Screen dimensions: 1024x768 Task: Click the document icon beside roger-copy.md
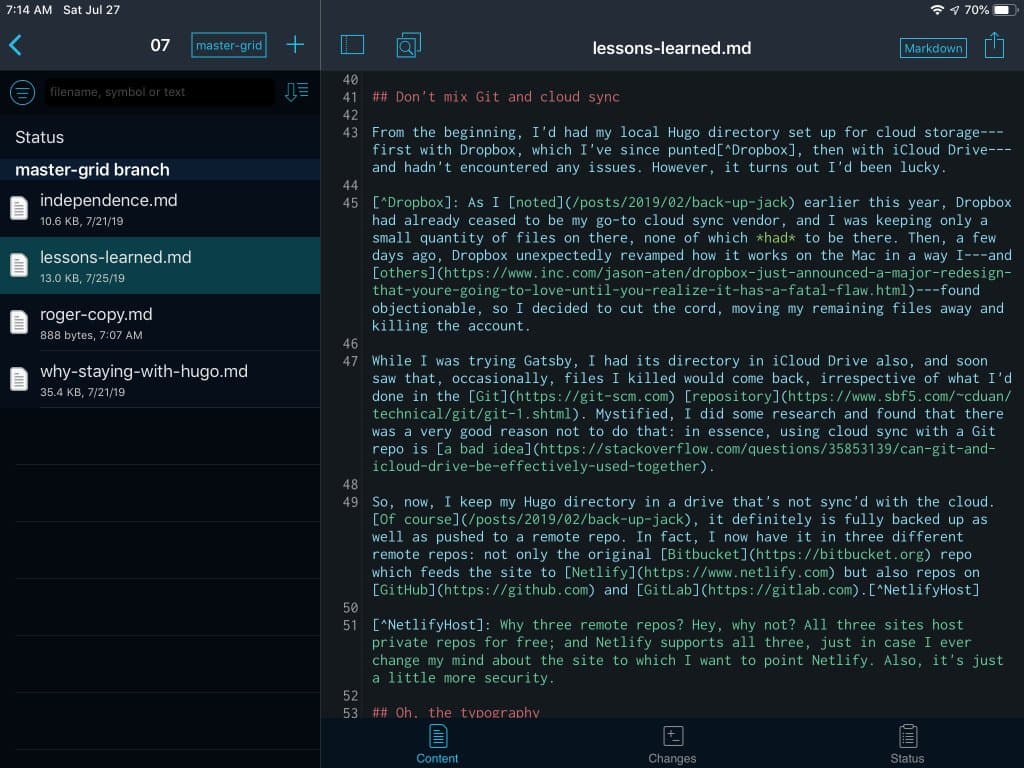click(19, 322)
